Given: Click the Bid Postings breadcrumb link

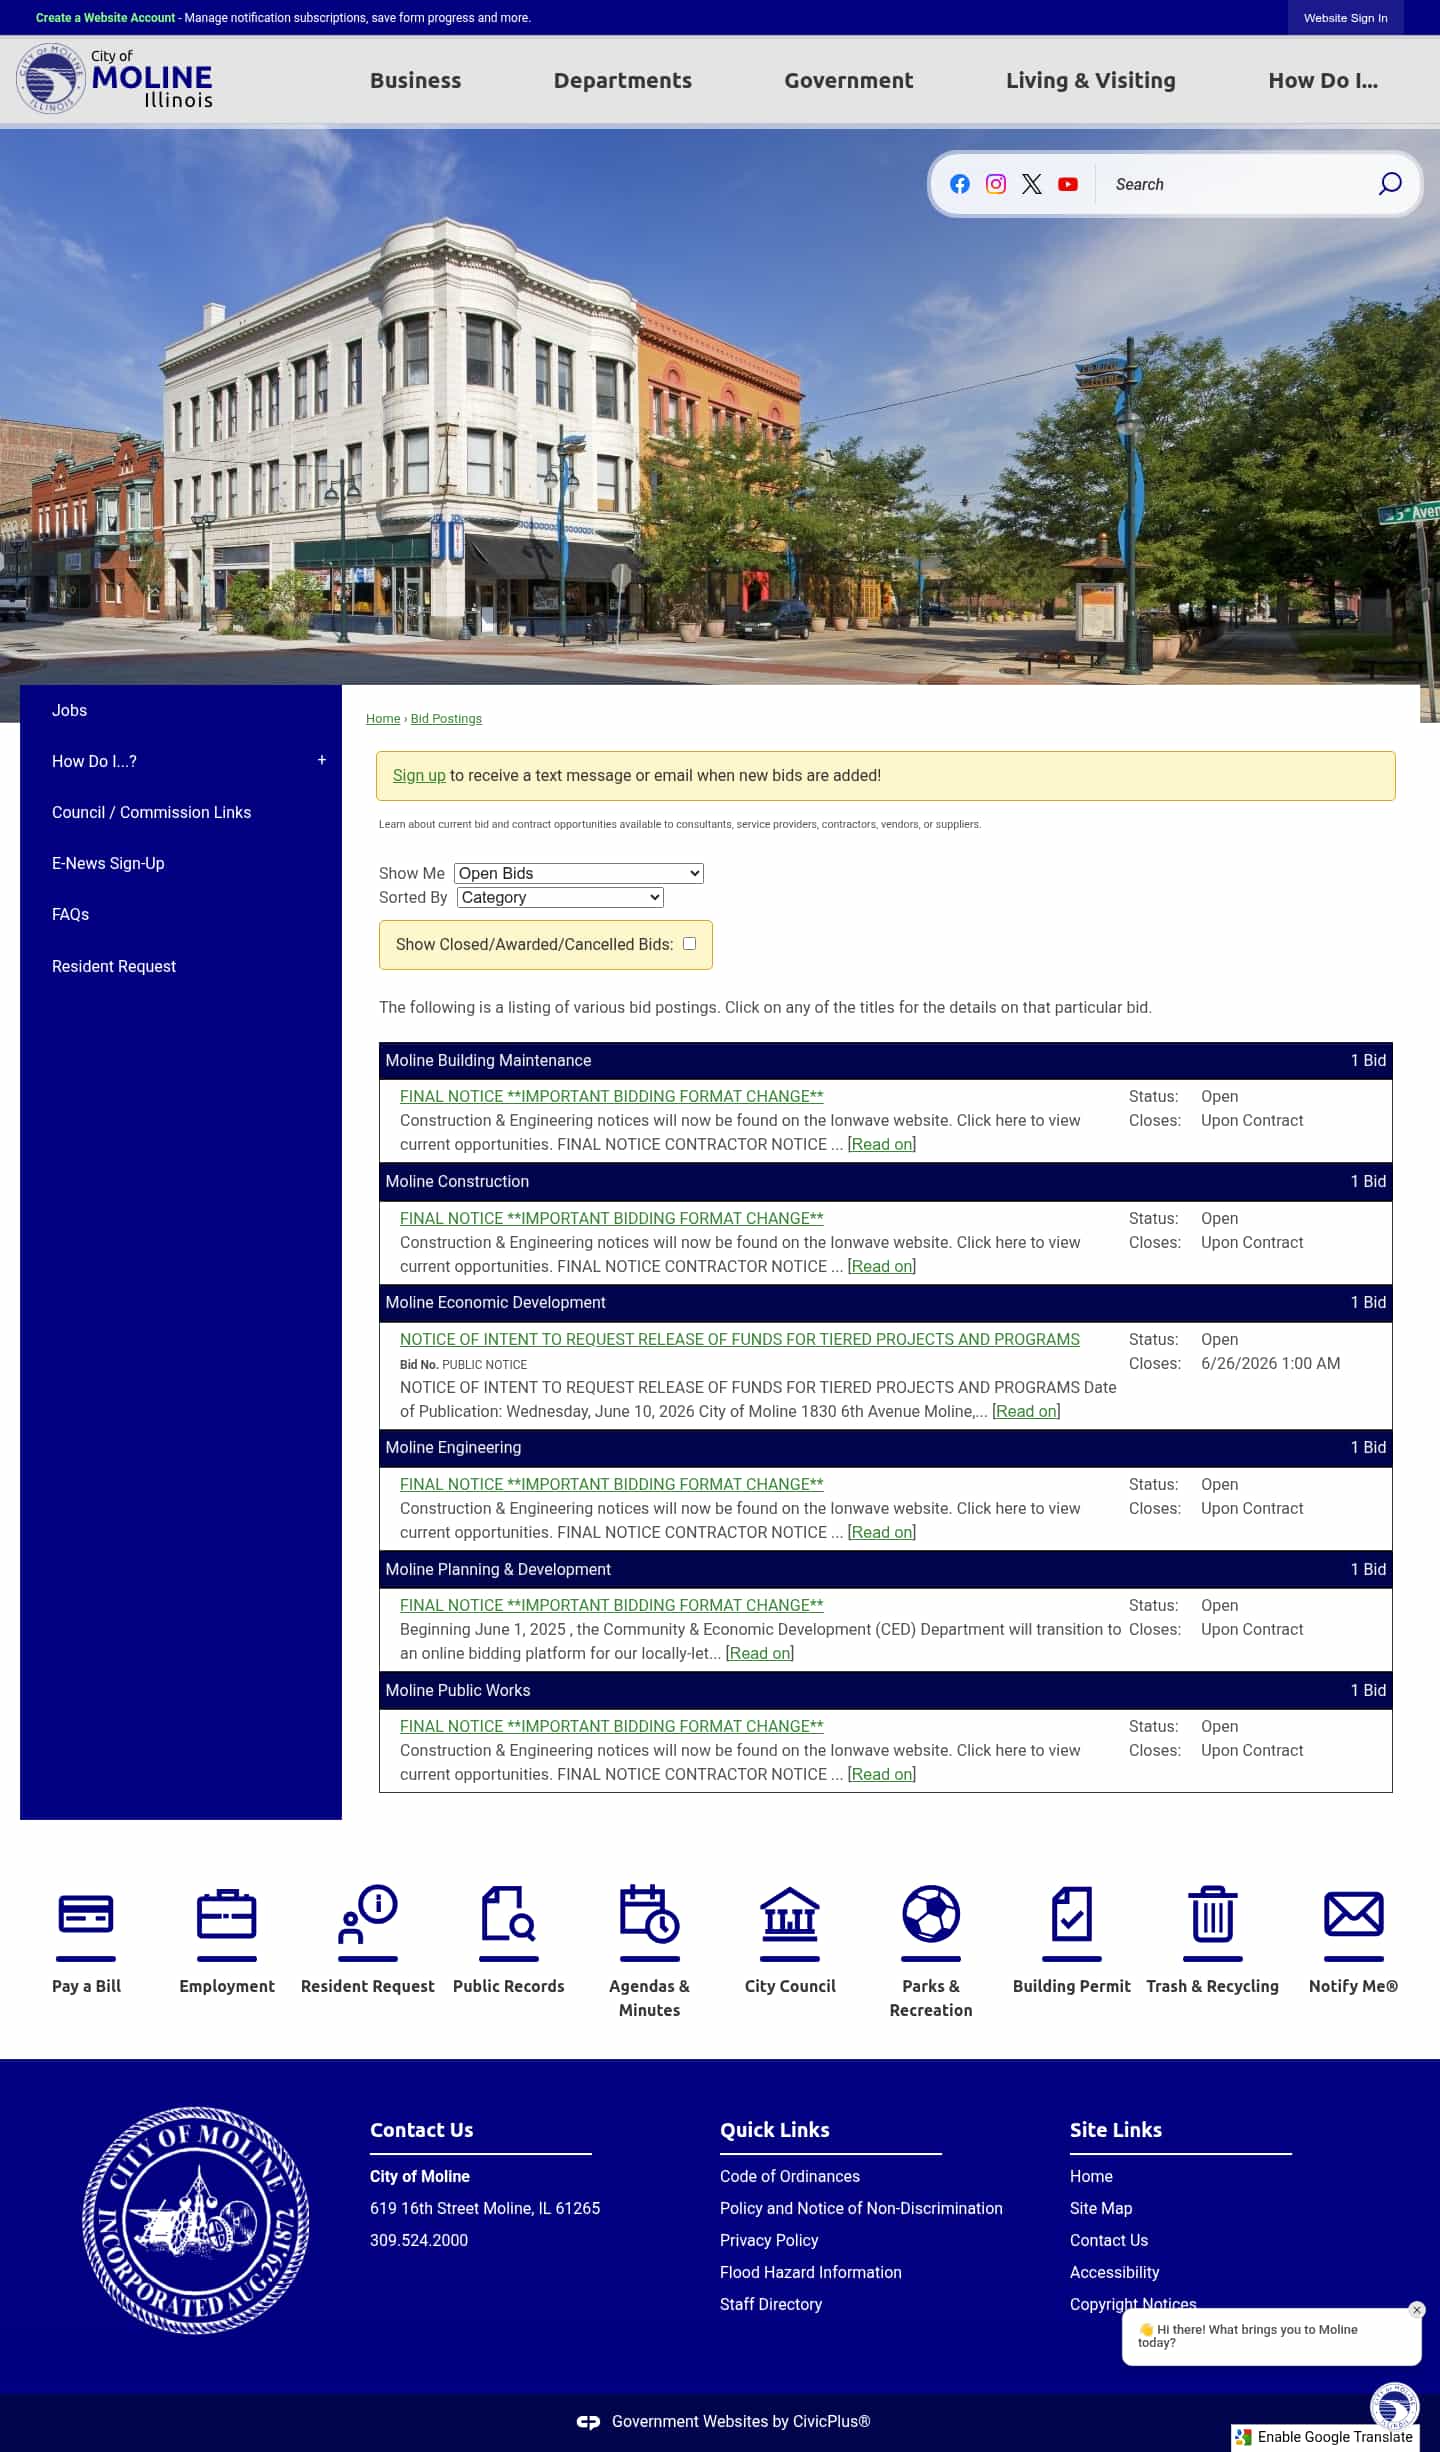Looking at the screenshot, I should (446, 719).
